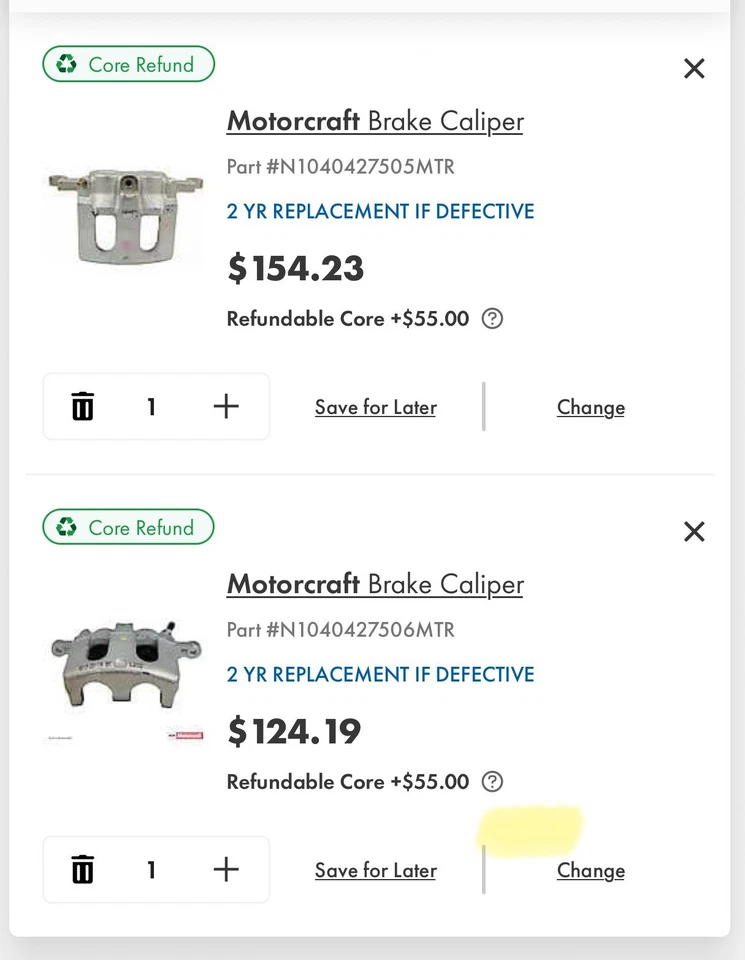
Task: Click the trash icon for the first caliper
Action: tap(83, 407)
